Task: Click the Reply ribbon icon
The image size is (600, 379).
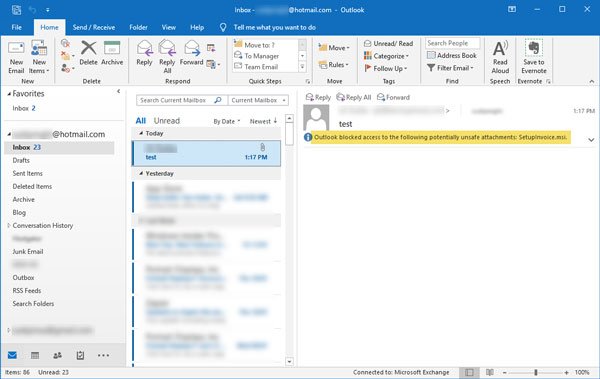Action: pyautogui.click(x=144, y=48)
